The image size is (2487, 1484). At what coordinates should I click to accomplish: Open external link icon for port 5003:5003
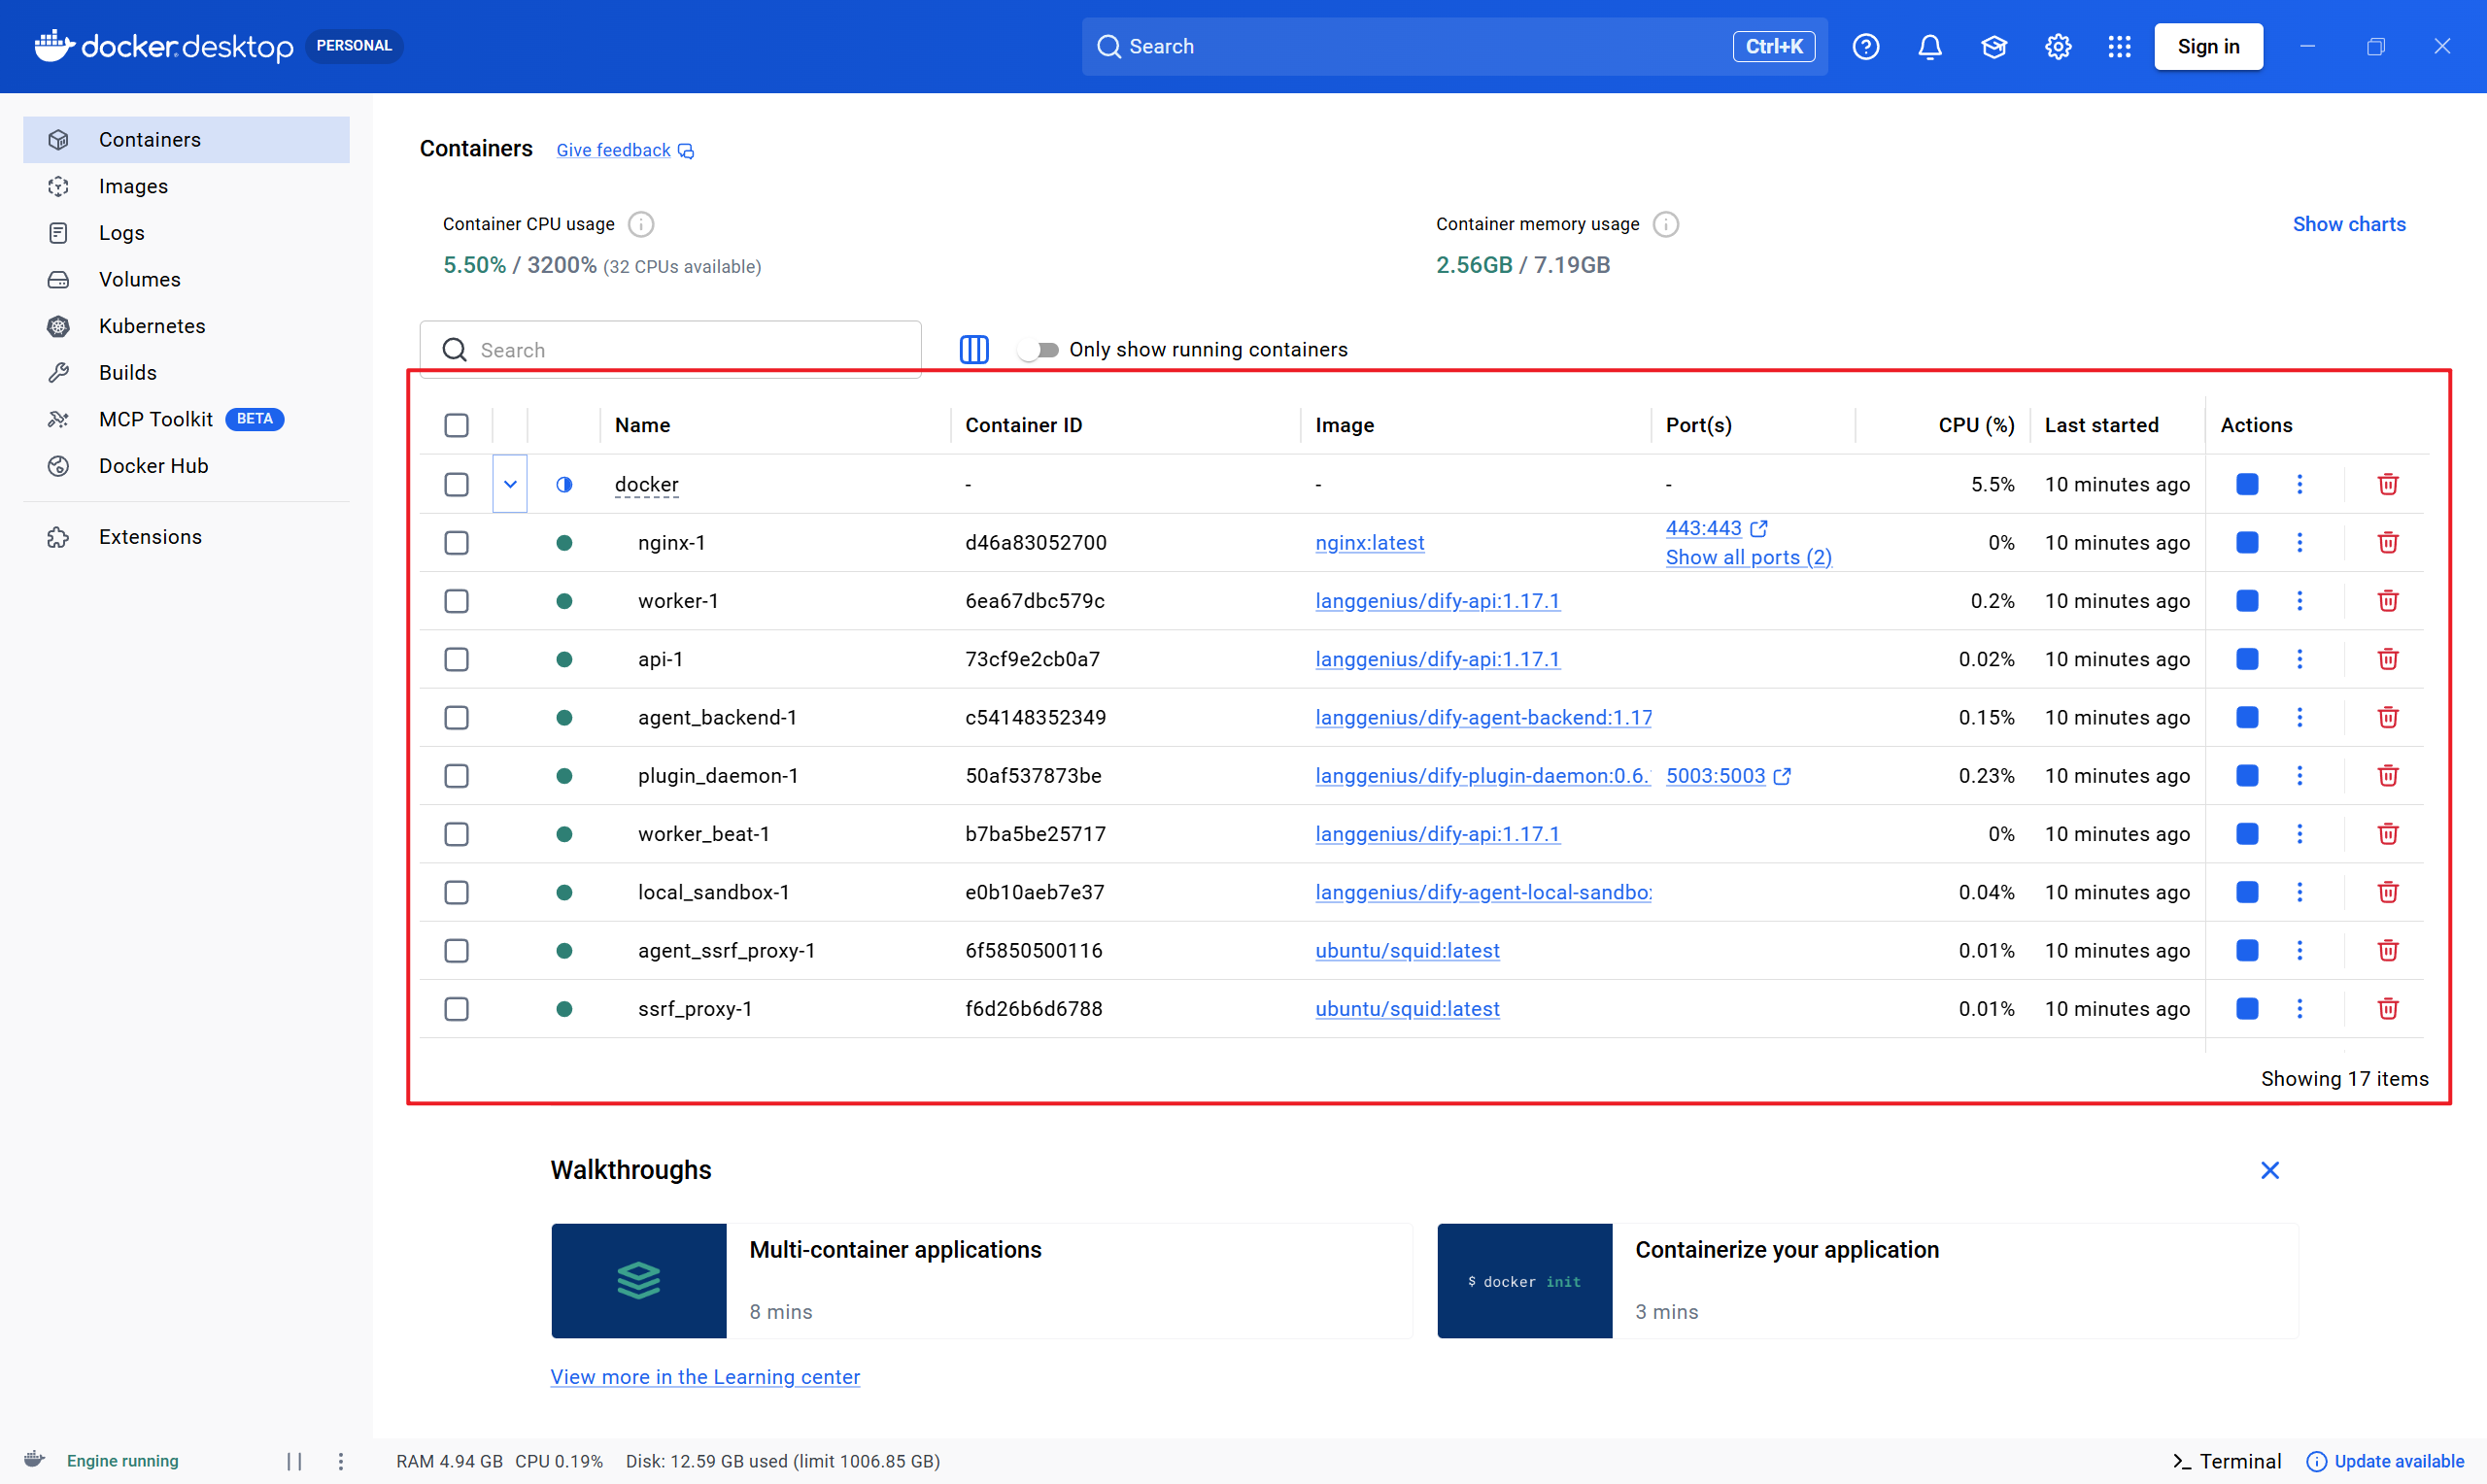[x=1782, y=776]
